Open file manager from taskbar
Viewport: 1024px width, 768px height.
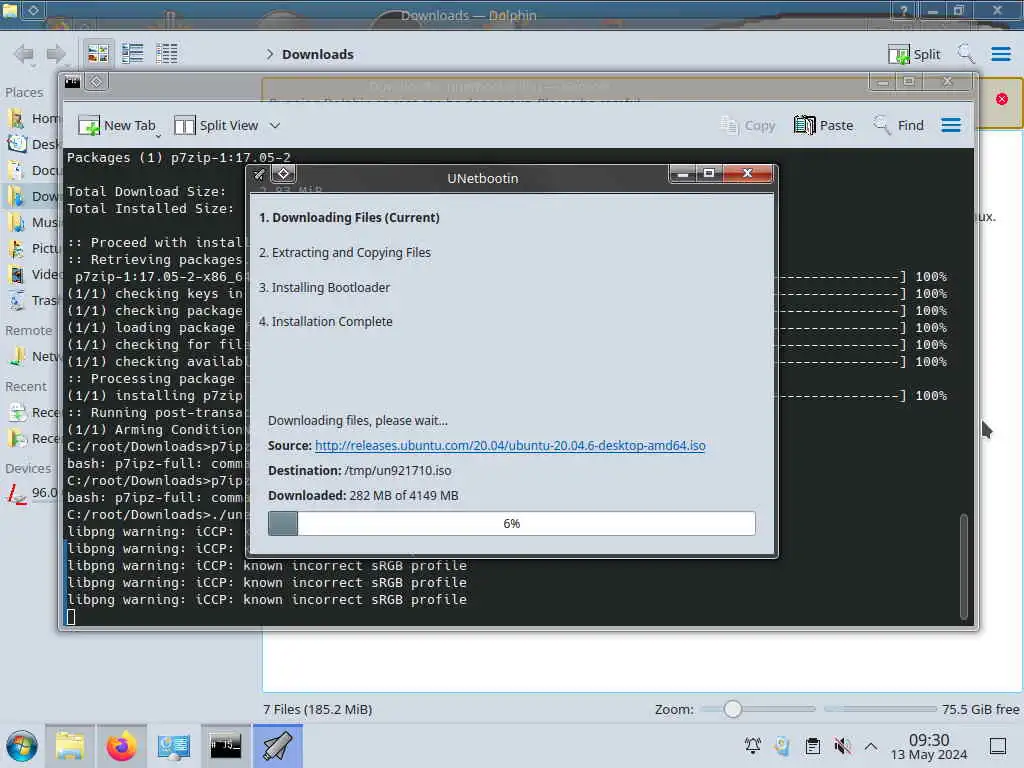(x=70, y=746)
